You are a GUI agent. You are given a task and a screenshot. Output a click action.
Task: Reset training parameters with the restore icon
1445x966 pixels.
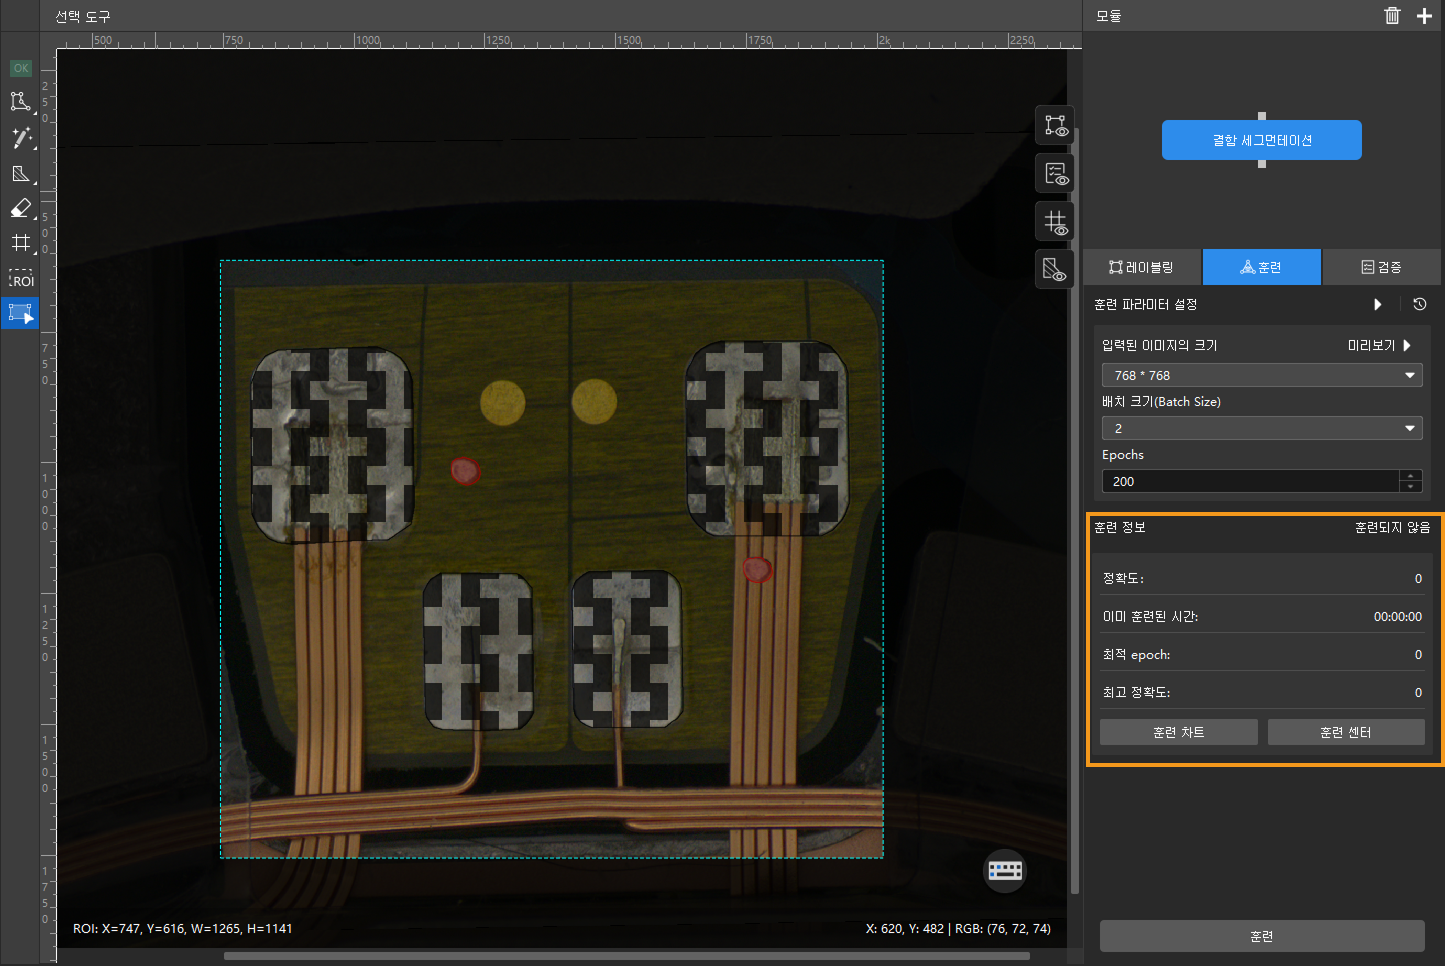point(1419,305)
